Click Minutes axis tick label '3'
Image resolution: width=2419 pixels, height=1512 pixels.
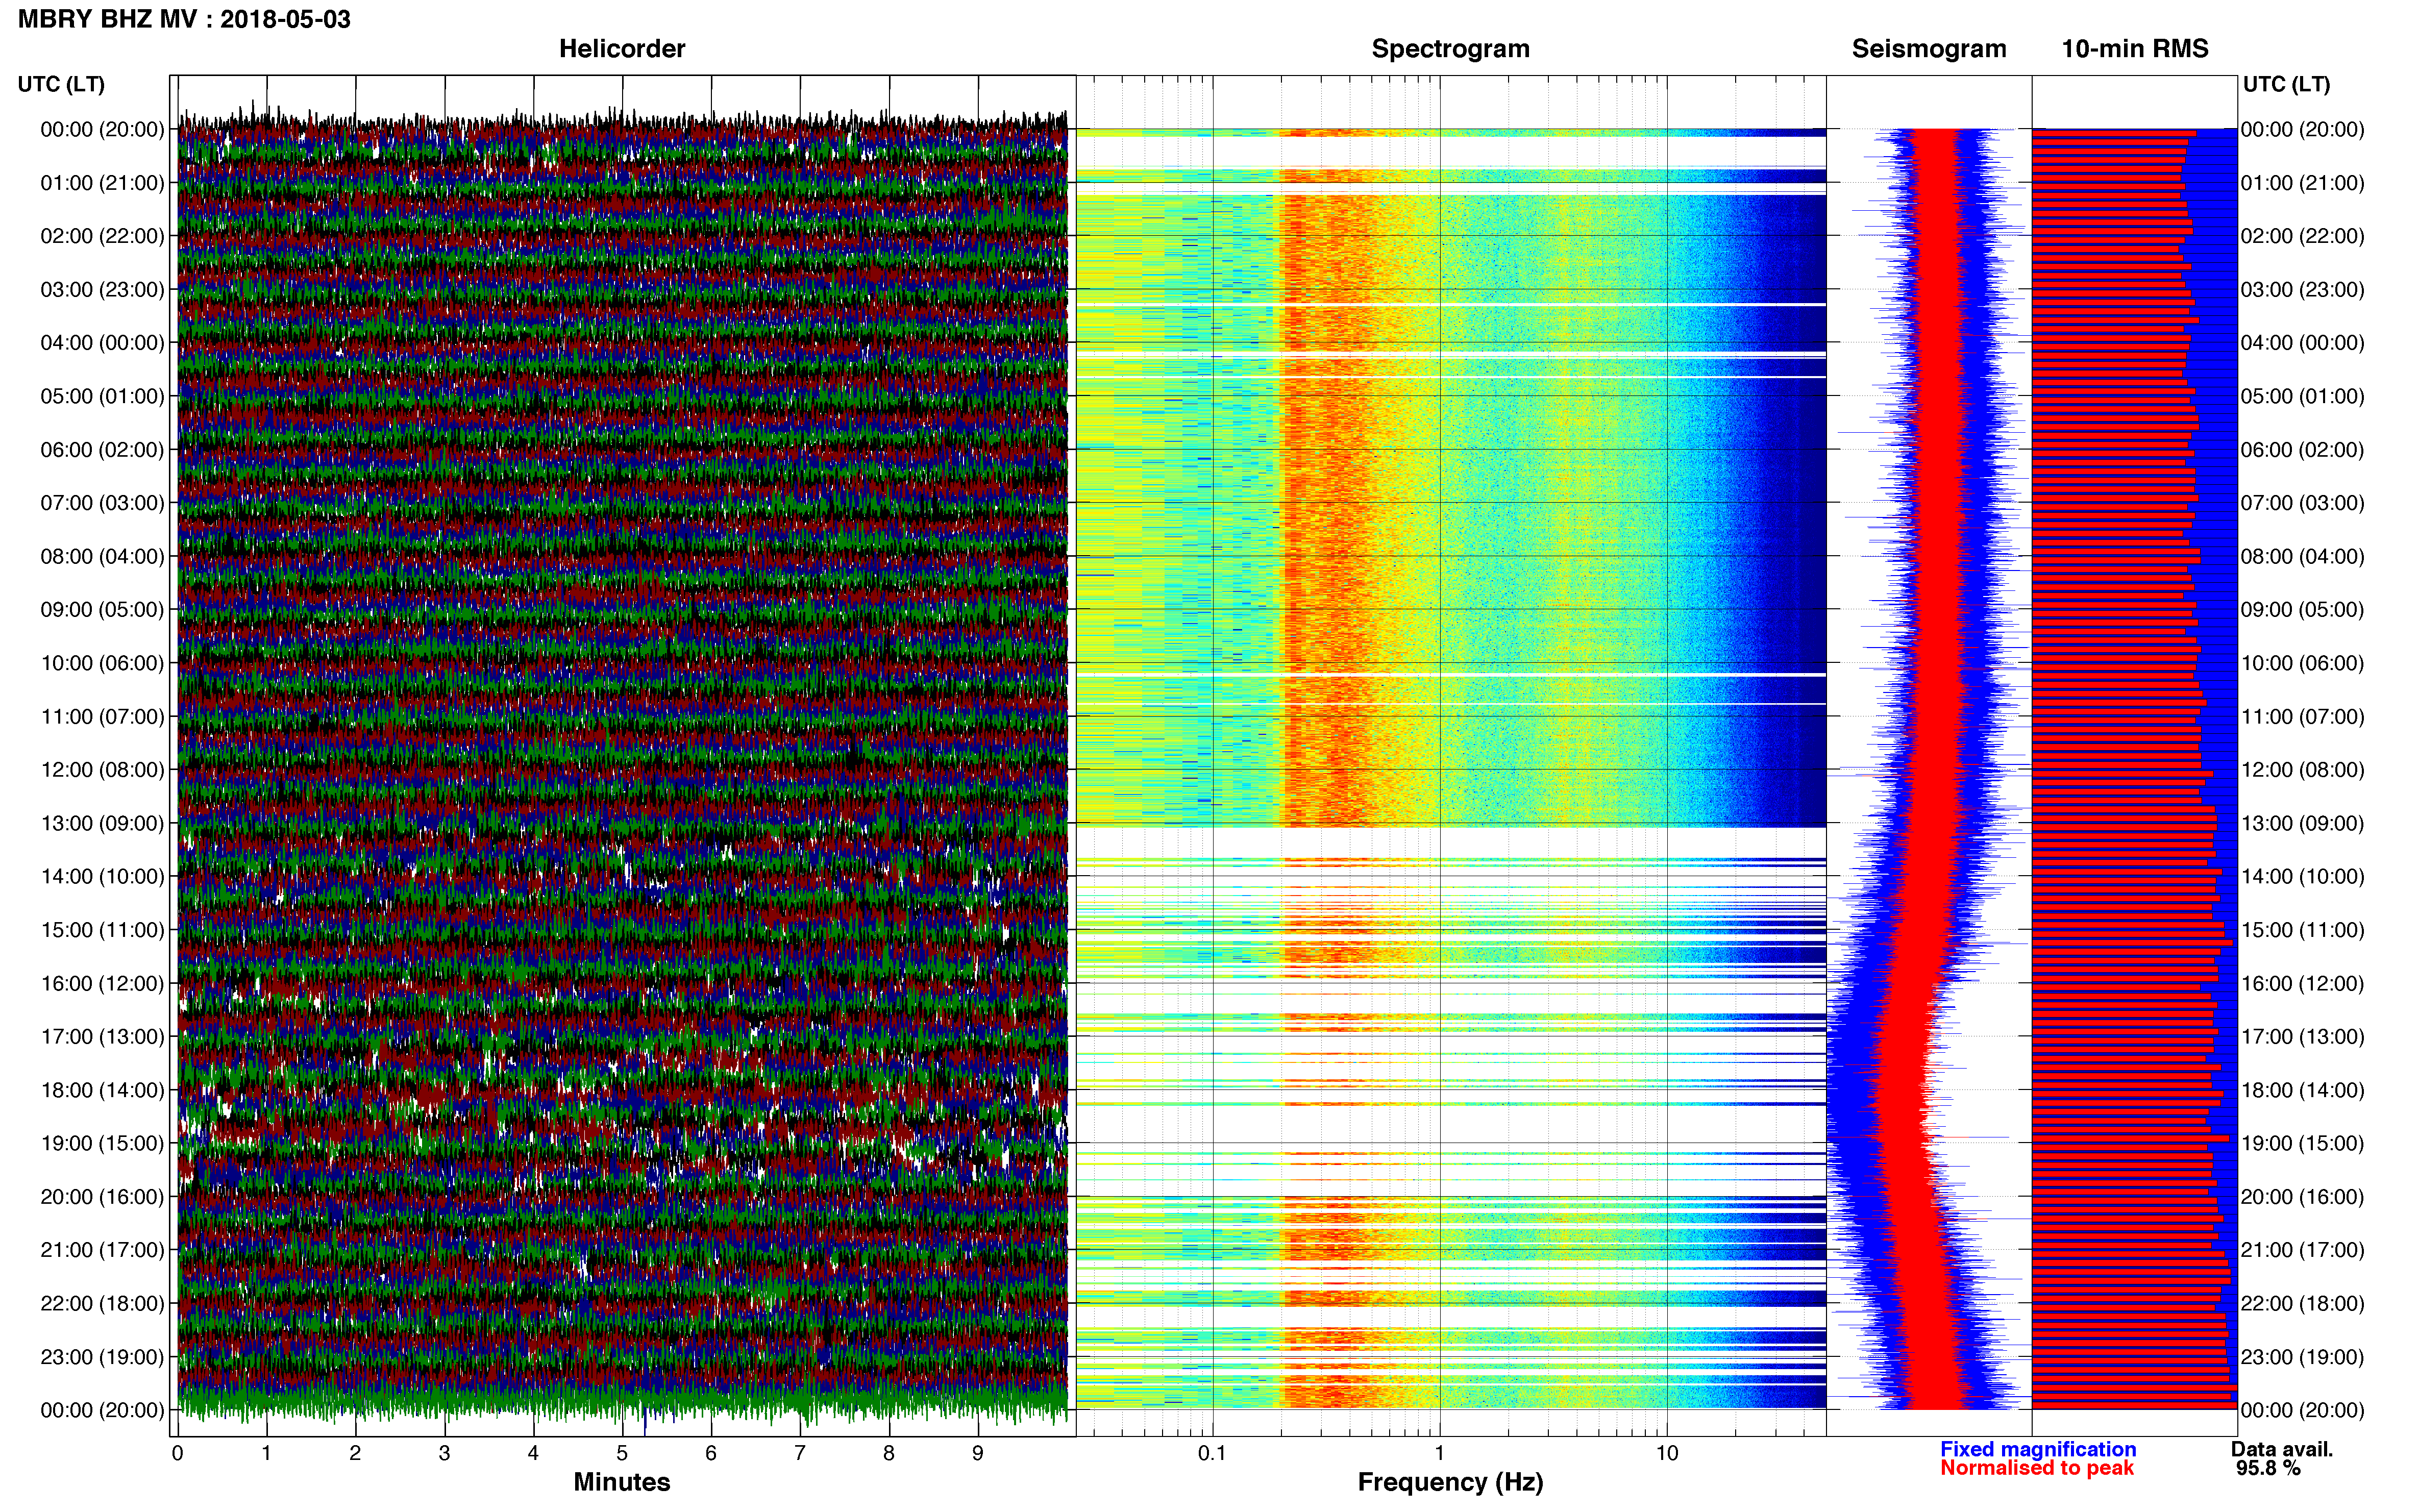(444, 1453)
